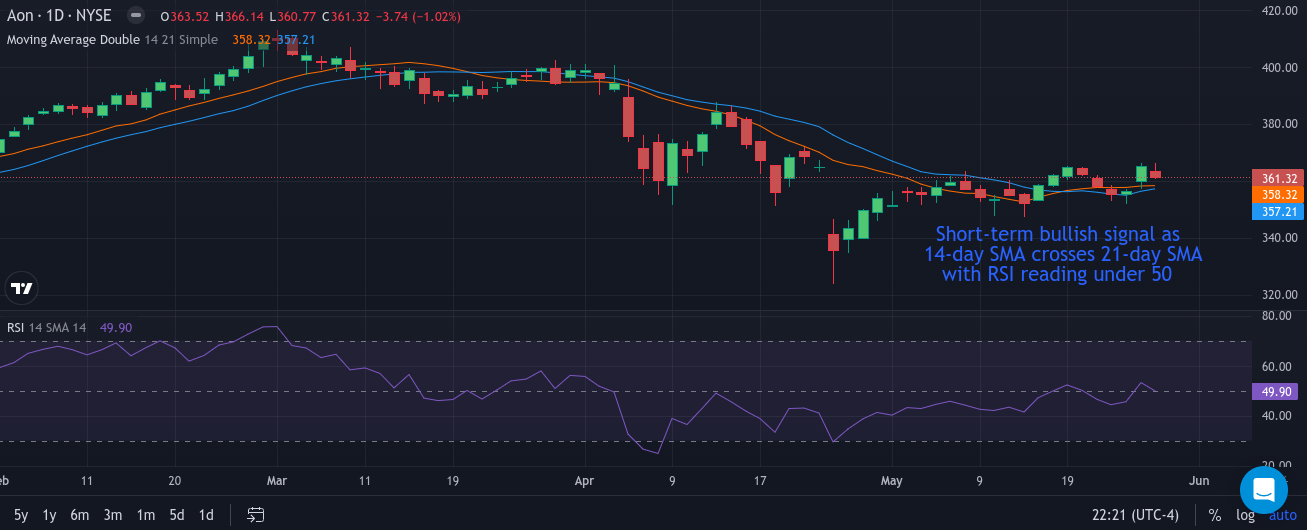
Task: Click the May date on time axis
Action: (x=891, y=481)
